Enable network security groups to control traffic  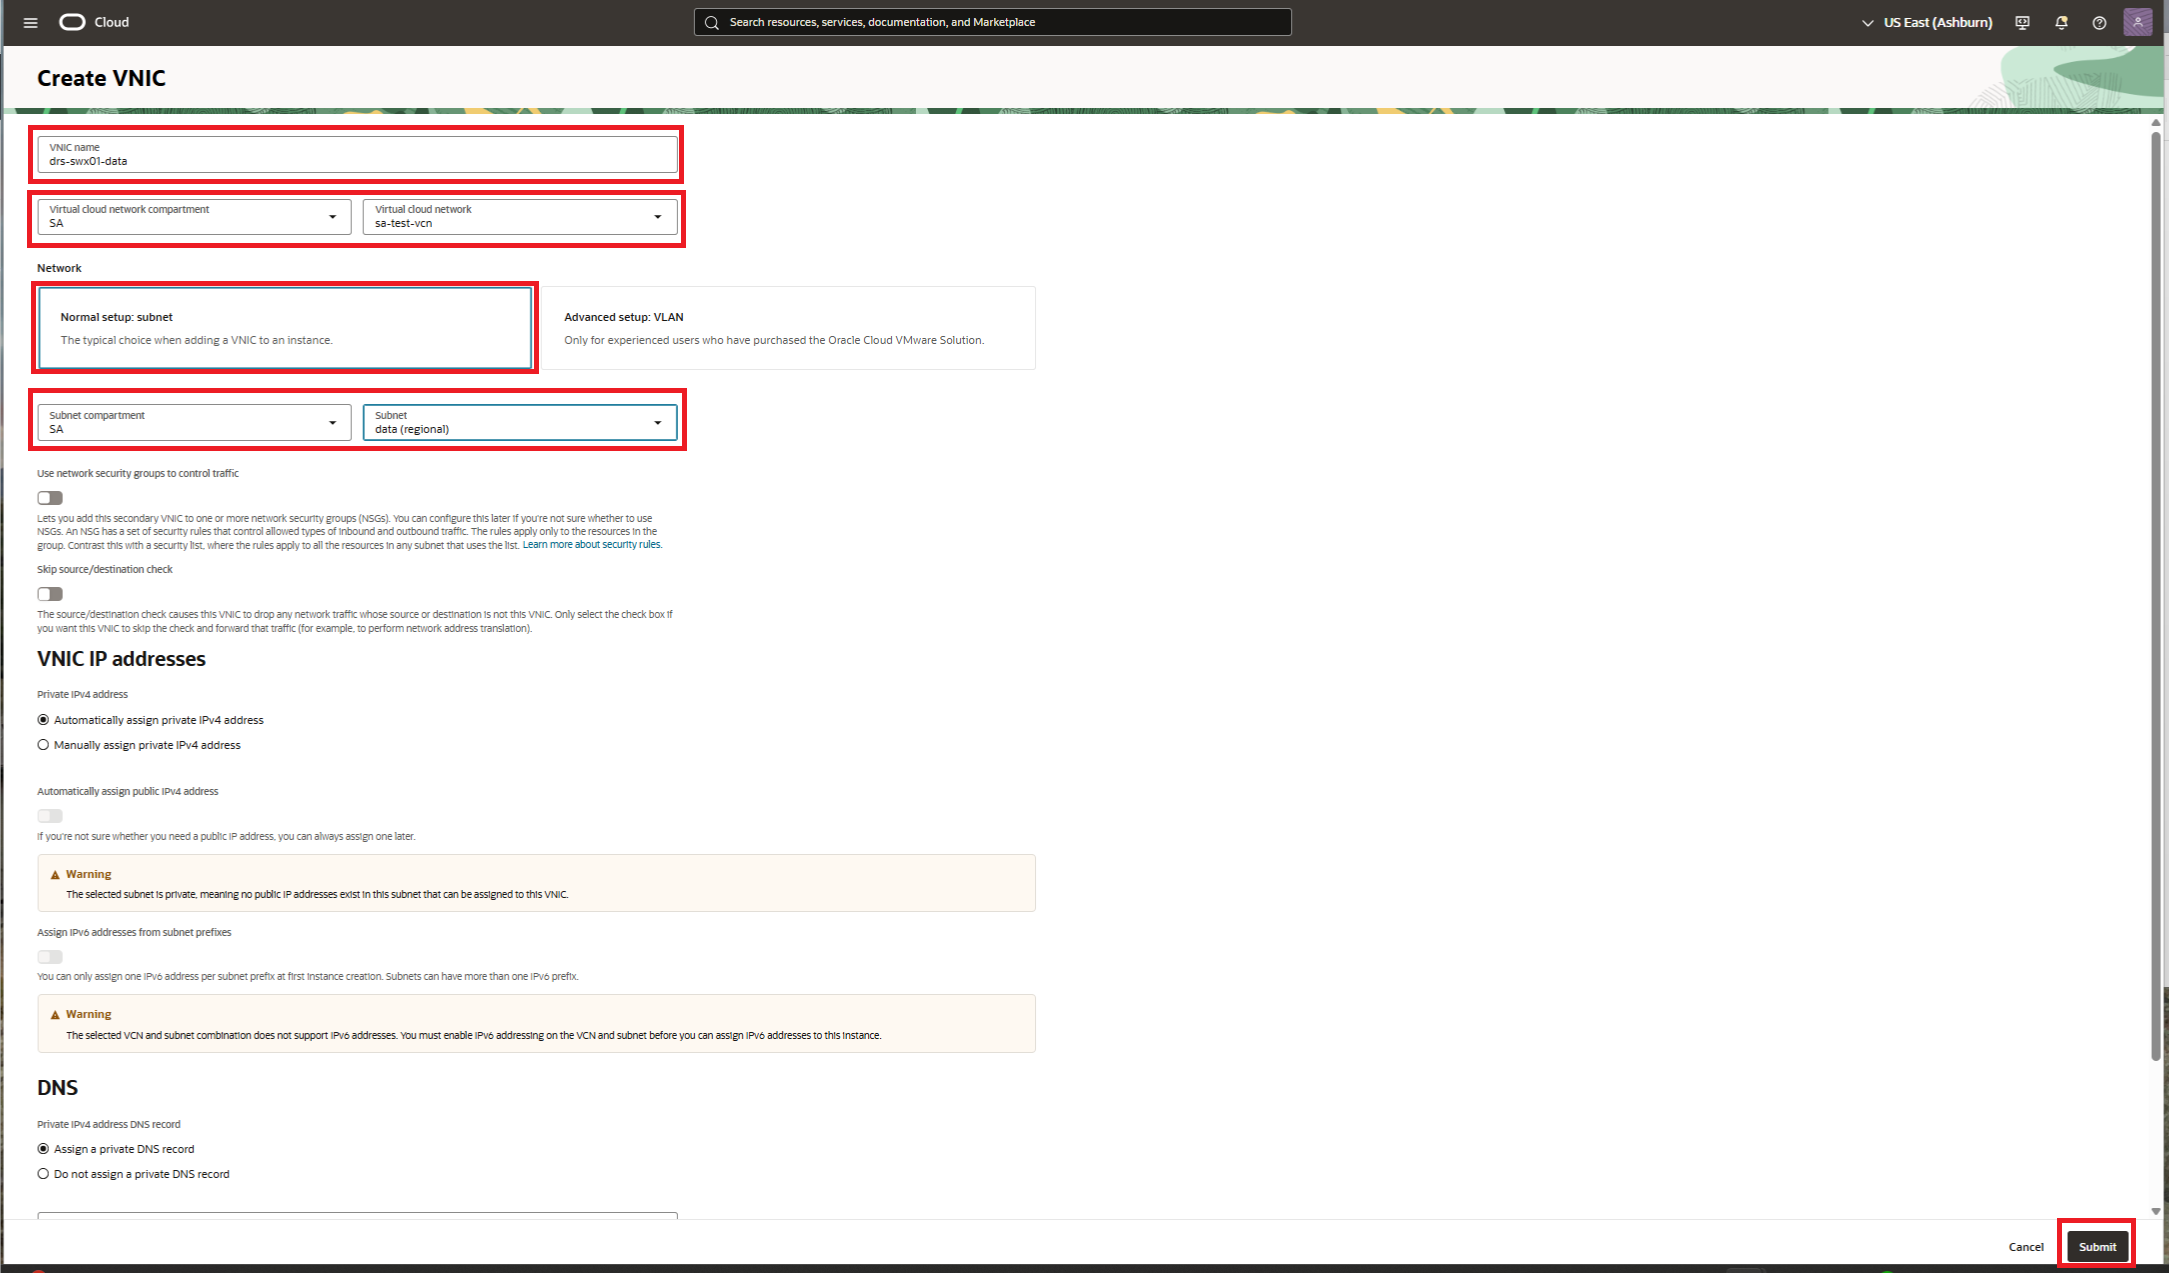[x=49, y=497]
